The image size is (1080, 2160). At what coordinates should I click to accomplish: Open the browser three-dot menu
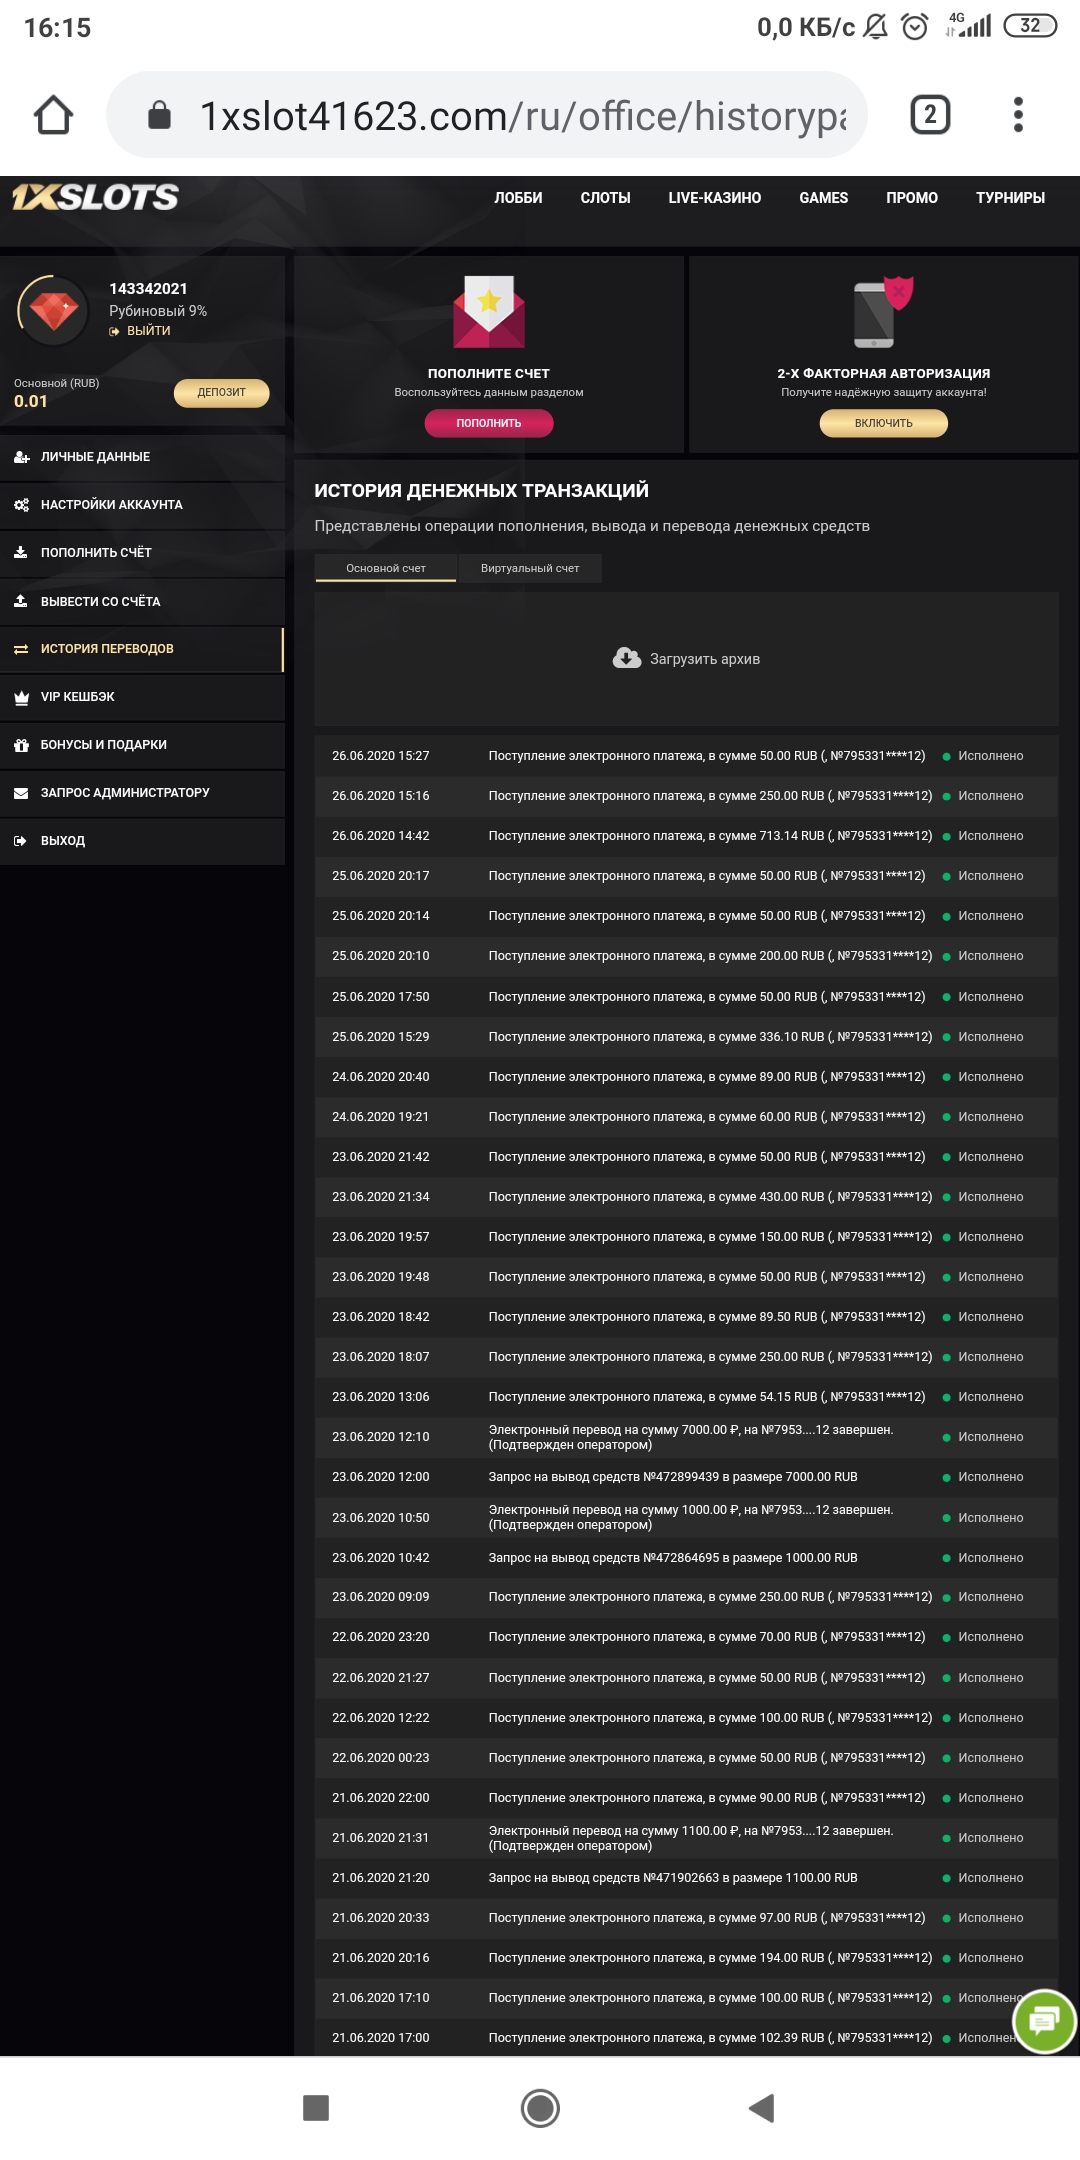[1017, 115]
